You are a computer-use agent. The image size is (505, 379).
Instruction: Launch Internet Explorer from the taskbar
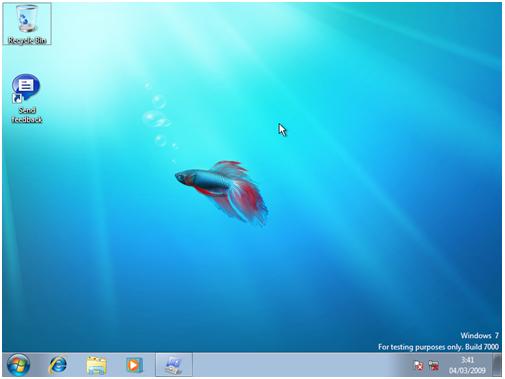[58, 365]
